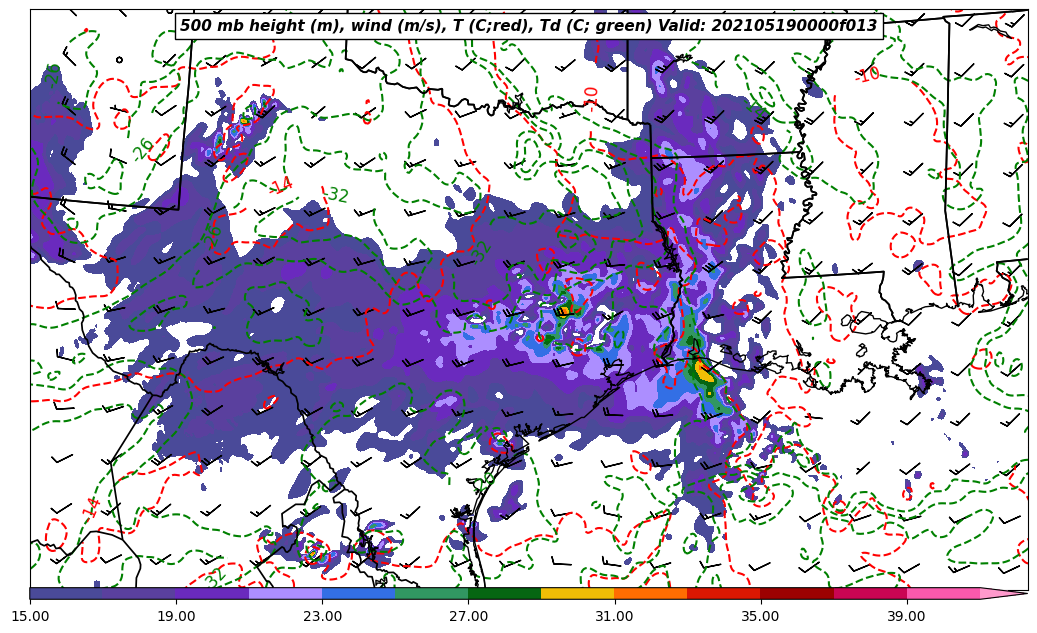
Task: Click the dark red colorbar segment
Action: (x=796, y=593)
